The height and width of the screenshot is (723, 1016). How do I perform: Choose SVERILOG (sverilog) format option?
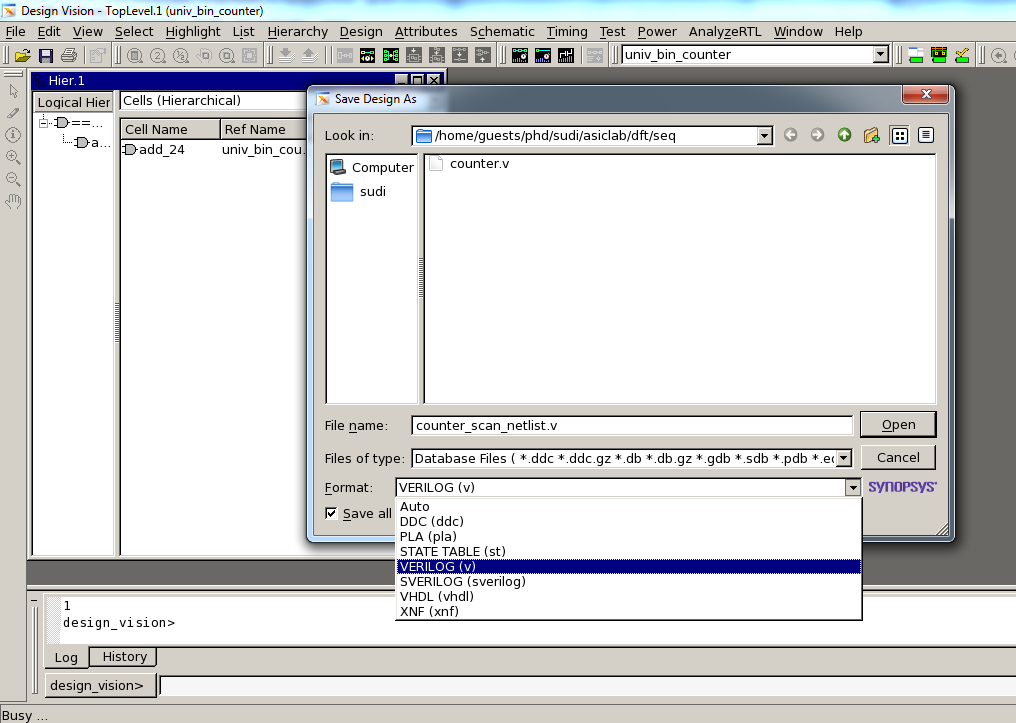tap(629, 581)
